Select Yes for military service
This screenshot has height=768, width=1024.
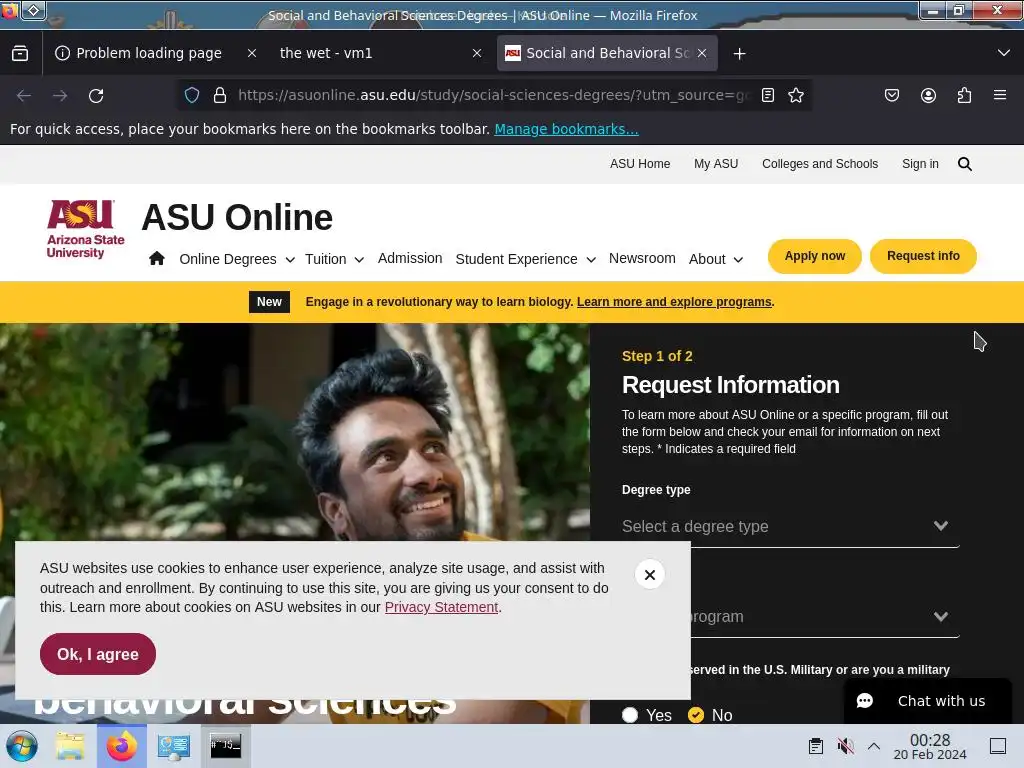[630, 715]
